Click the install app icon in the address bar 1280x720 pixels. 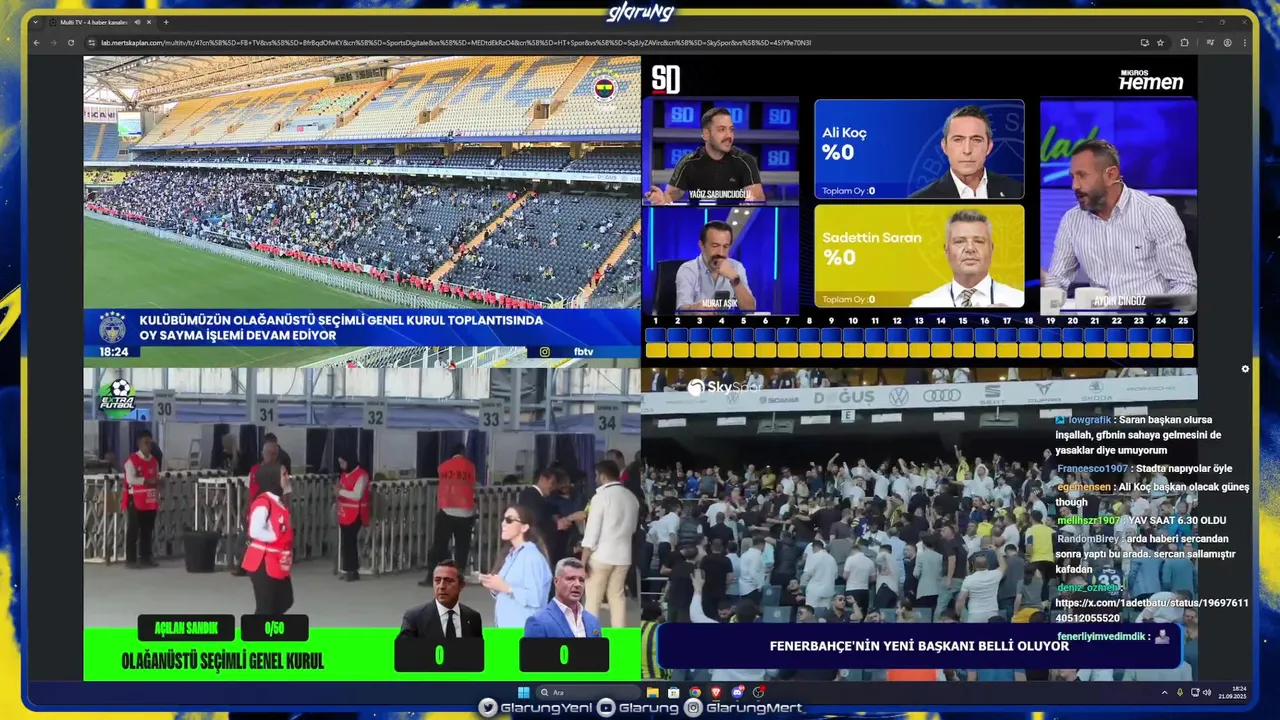point(1144,43)
